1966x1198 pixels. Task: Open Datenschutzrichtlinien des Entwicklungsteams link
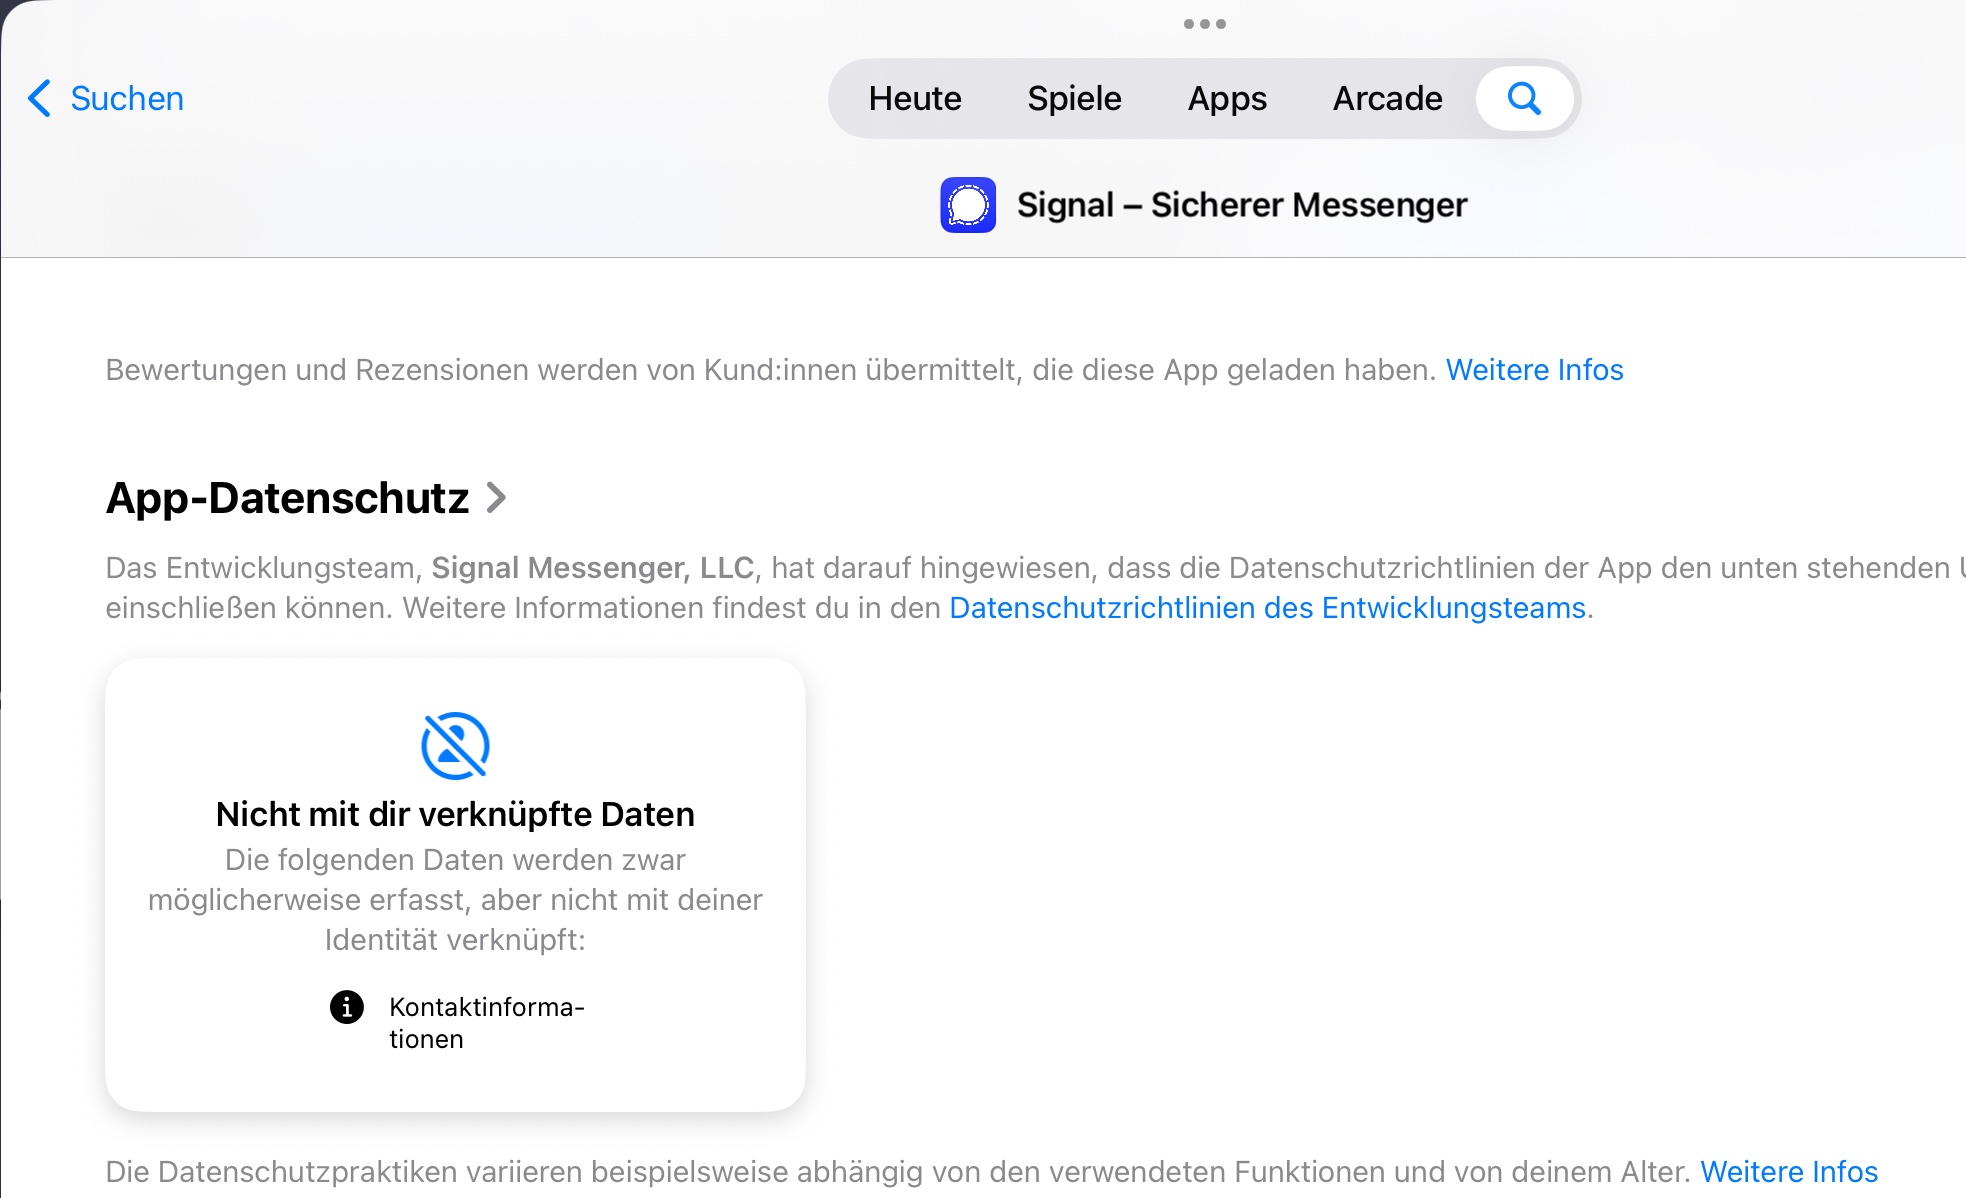[1267, 608]
